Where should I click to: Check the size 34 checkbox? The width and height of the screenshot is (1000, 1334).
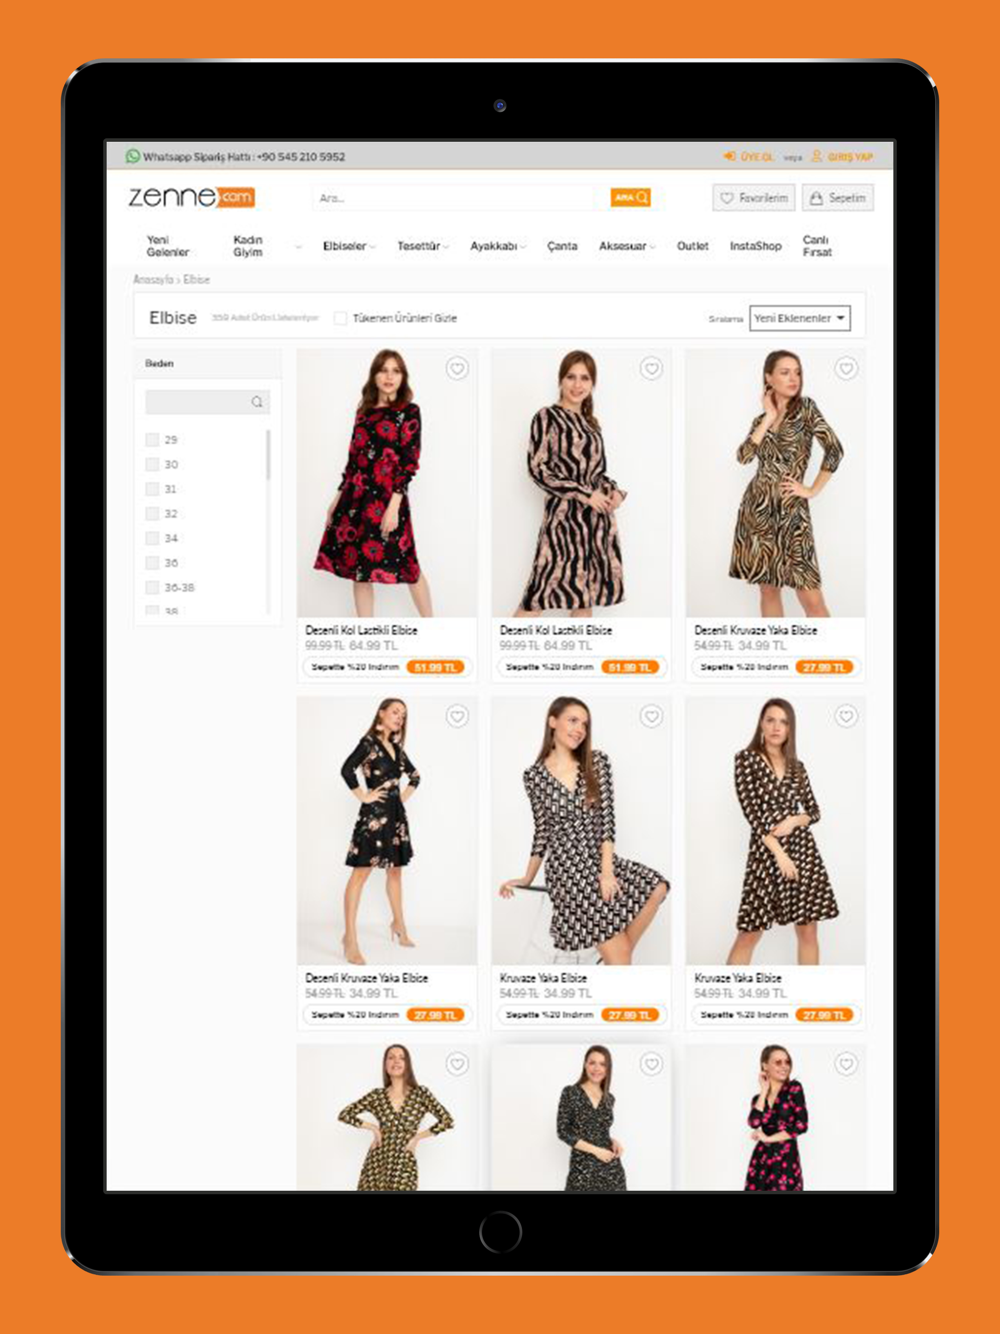point(152,538)
